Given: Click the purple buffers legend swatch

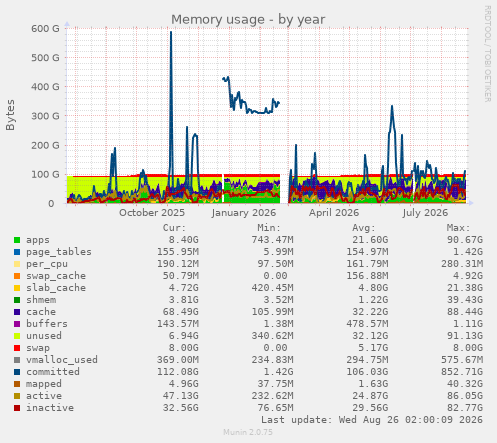Looking at the screenshot, I should [17, 324].
